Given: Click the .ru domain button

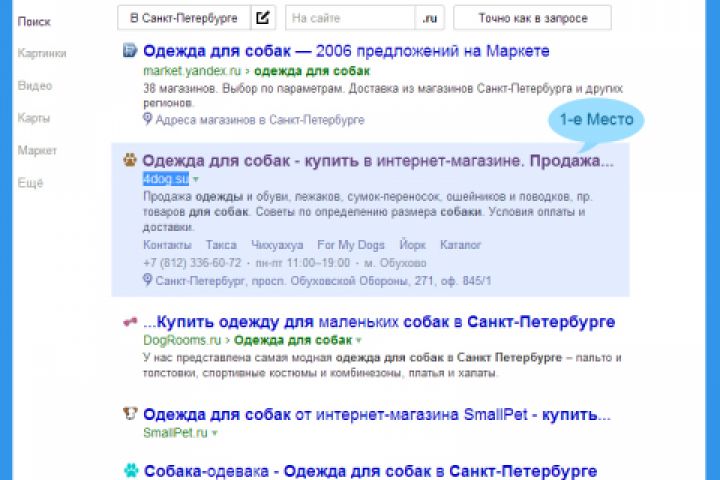Looking at the screenshot, I should pyautogui.click(x=430, y=18).
